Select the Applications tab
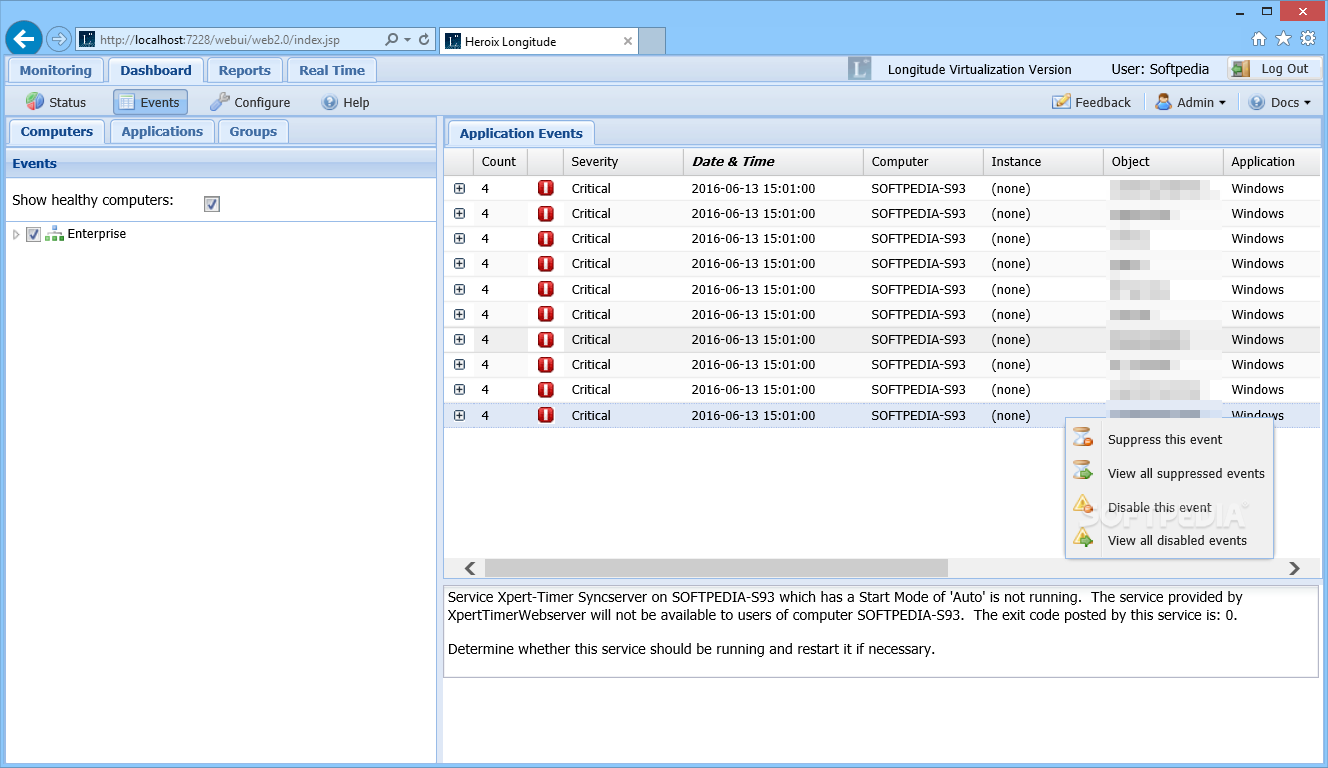Image resolution: width=1328 pixels, height=768 pixels. coord(162,131)
